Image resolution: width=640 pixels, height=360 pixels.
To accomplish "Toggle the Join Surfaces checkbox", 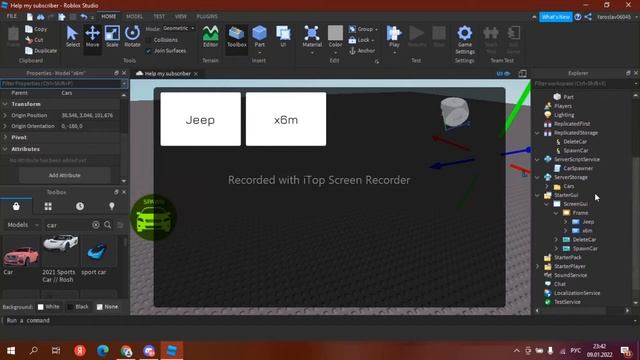I will 149,51.
